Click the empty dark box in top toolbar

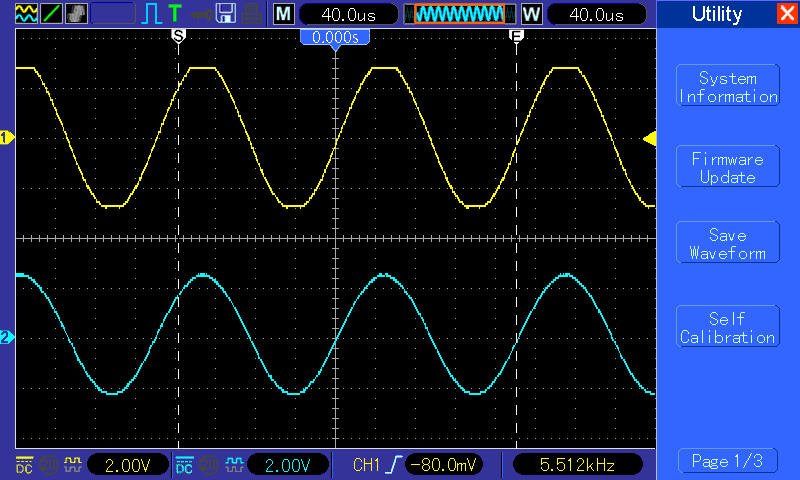coord(113,14)
